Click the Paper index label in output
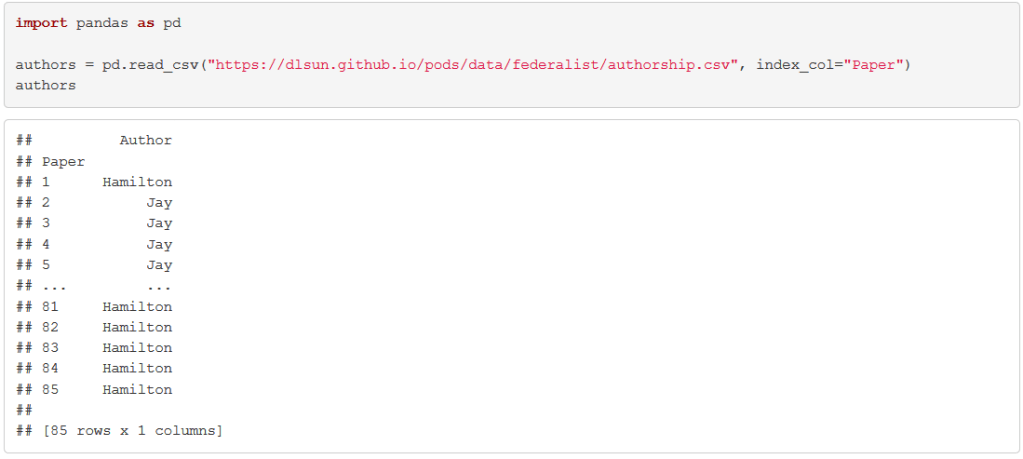 coord(63,162)
